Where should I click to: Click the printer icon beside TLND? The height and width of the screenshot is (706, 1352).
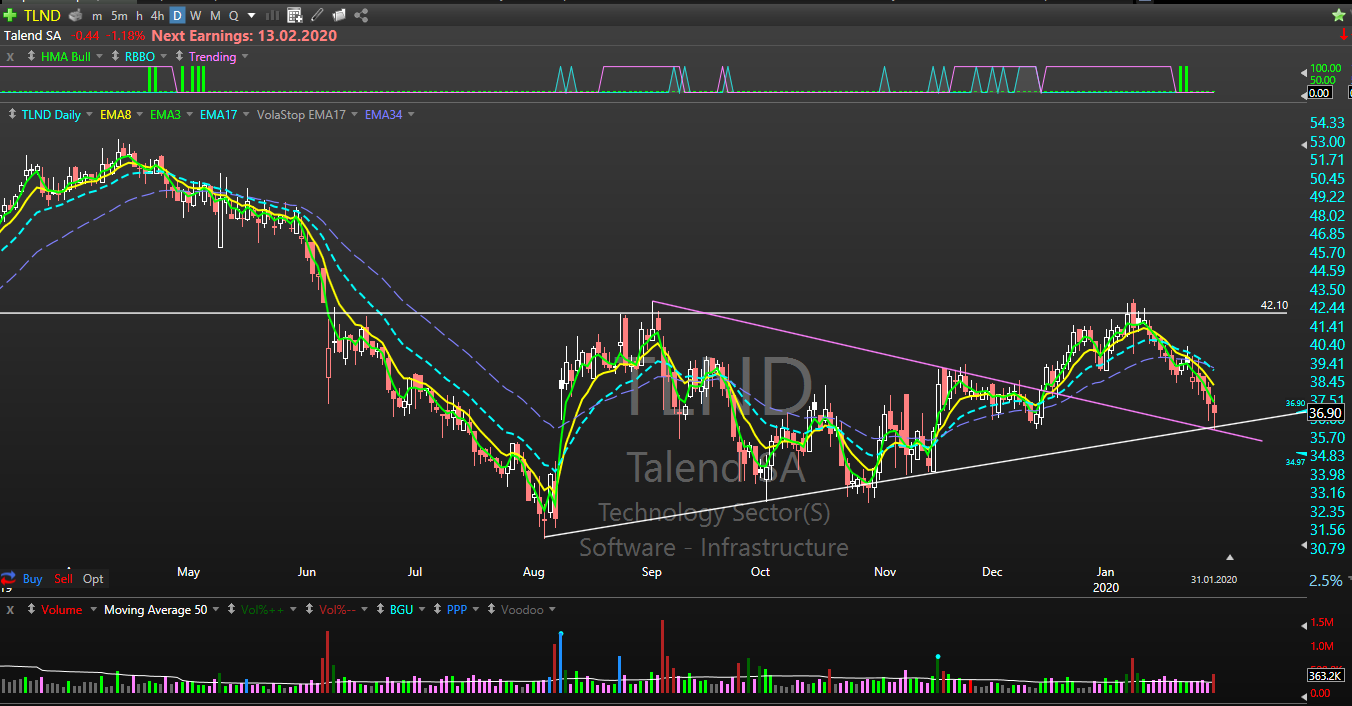tap(74, 16)
